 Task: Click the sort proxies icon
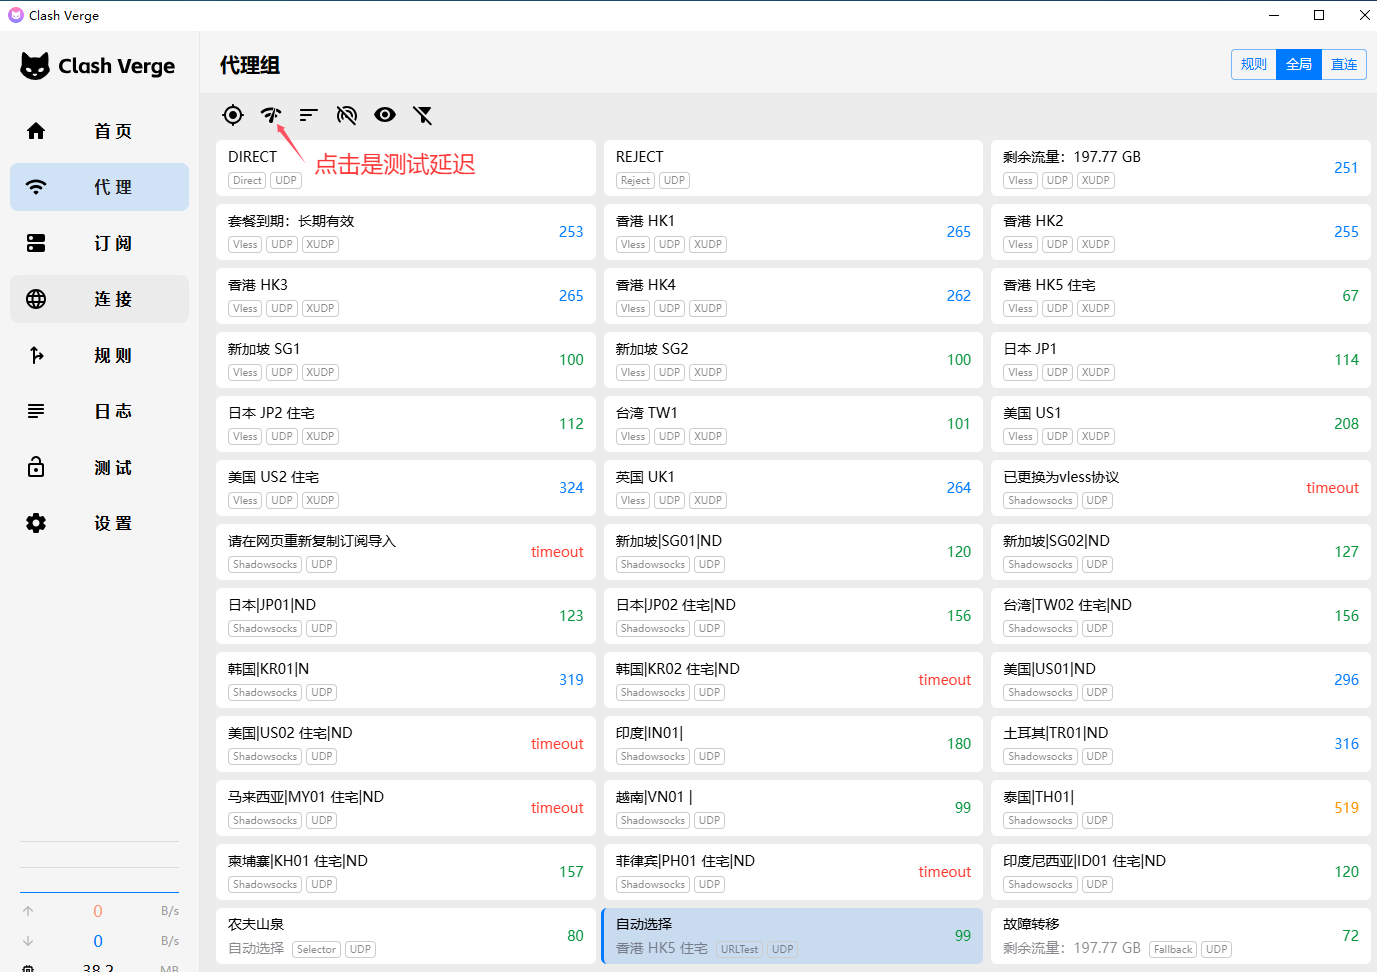tap(308, 115)
